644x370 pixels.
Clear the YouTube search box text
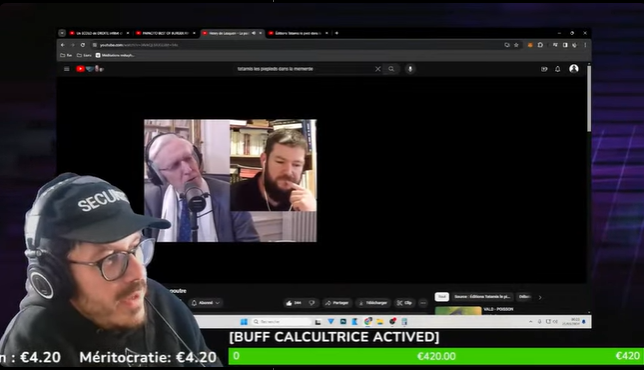[378, 69]
